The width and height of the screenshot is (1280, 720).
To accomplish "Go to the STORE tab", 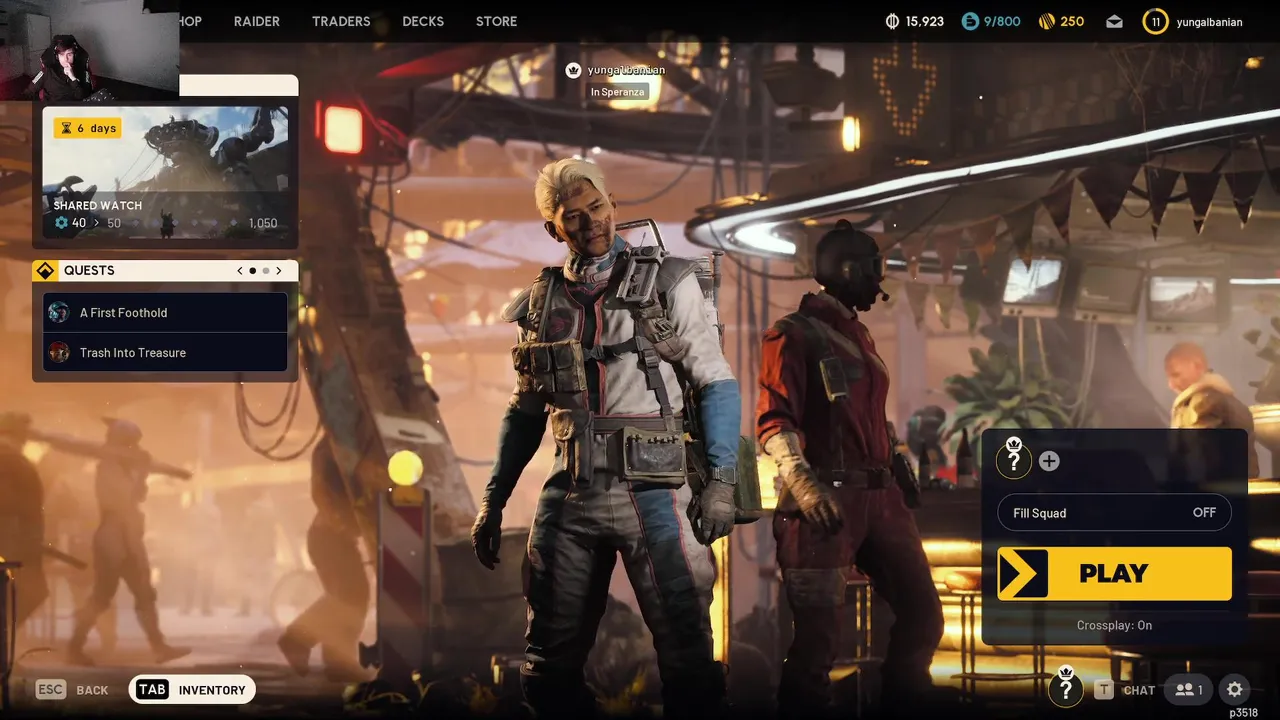I will [497, 21].
